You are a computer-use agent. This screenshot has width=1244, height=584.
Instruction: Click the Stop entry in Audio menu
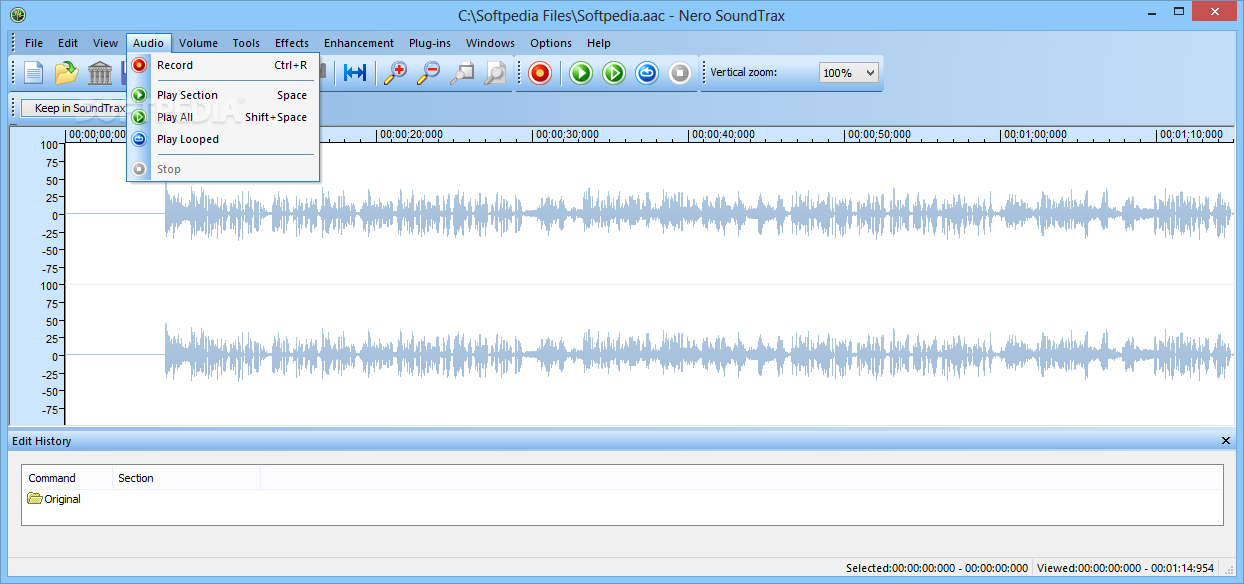223,169
